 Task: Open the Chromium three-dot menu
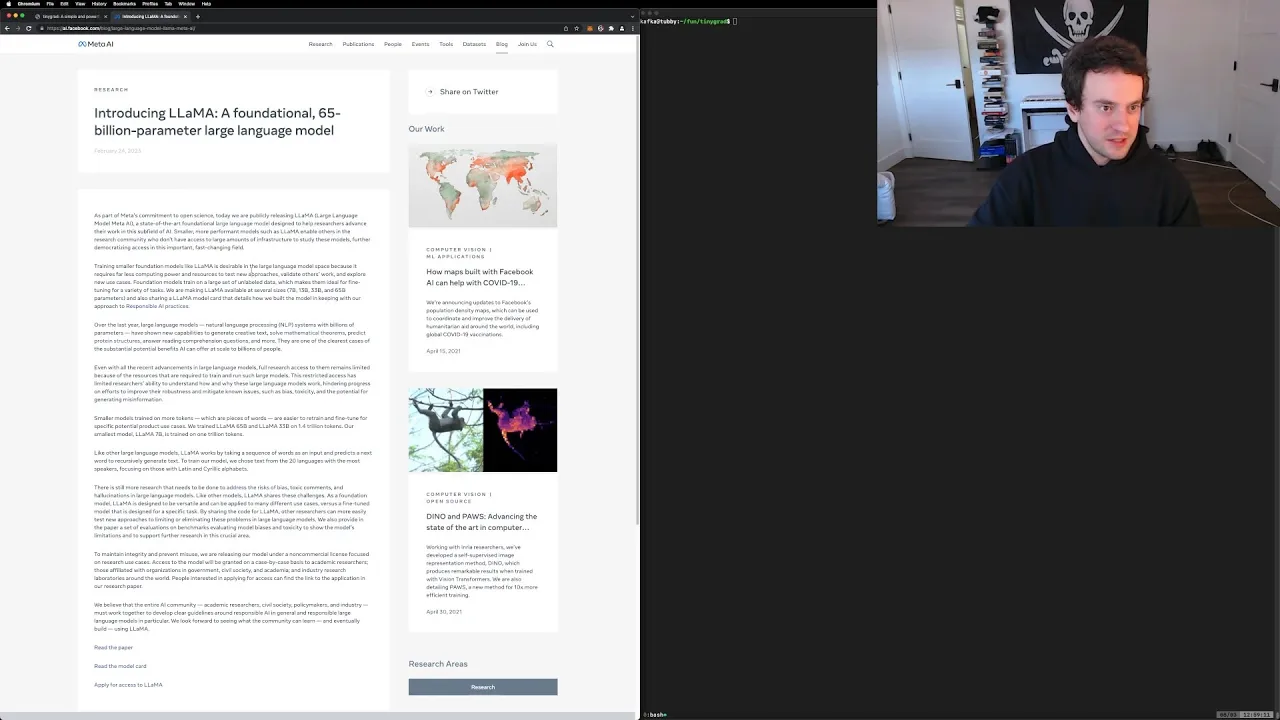[633, 28]
